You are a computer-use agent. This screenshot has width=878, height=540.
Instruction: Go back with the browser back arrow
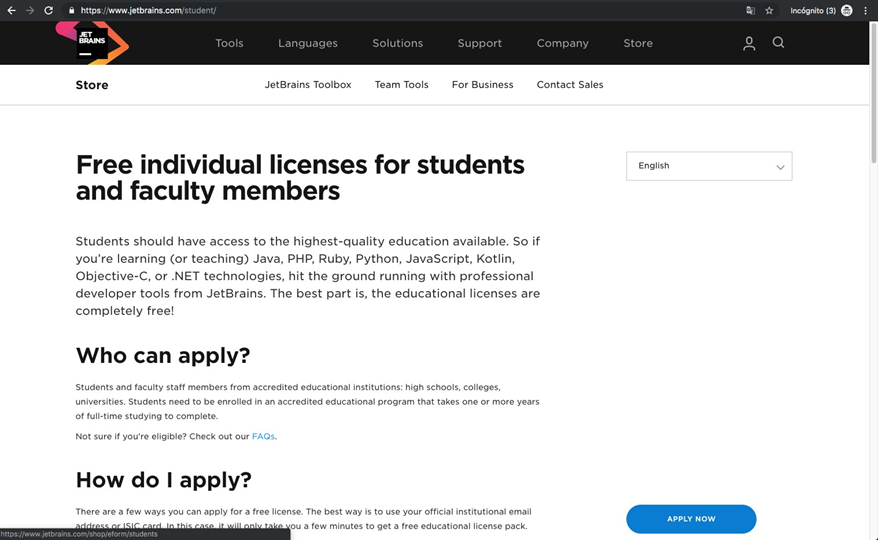coord(11,10)
